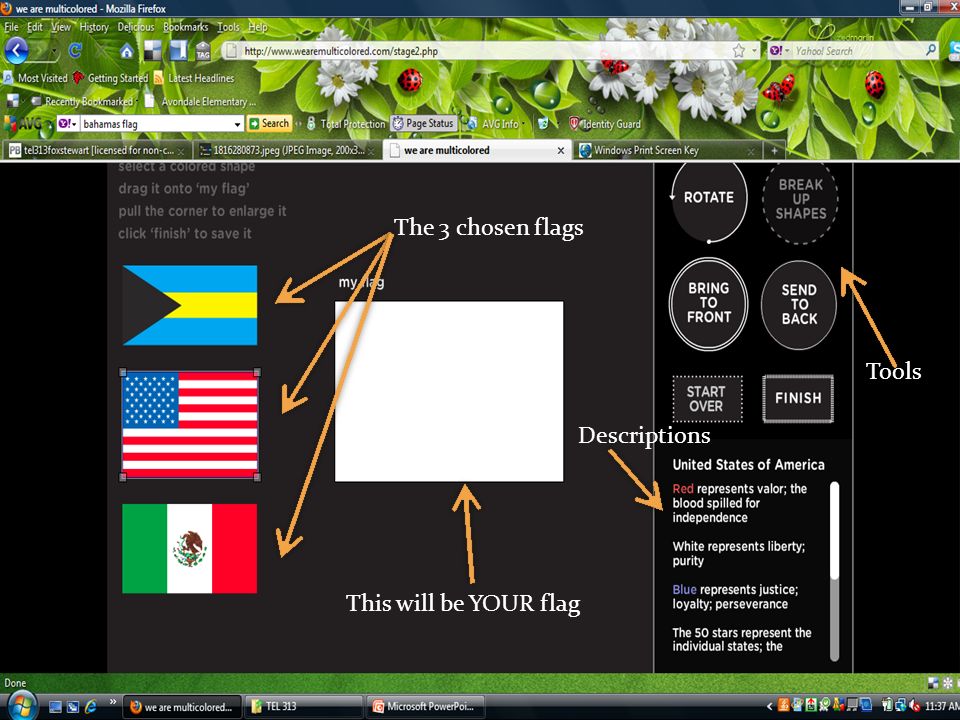
Task: Open the AVG toolbar Y! engine dropdown
Action: tap(68, 124)
